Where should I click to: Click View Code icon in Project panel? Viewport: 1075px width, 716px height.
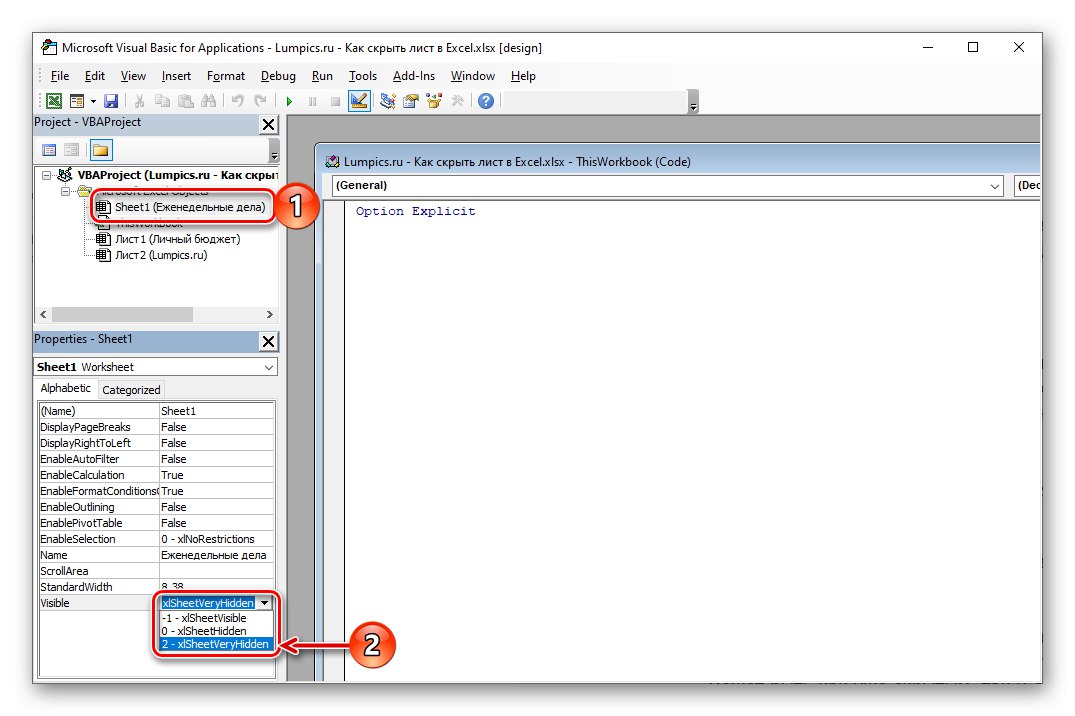(49, 150)
